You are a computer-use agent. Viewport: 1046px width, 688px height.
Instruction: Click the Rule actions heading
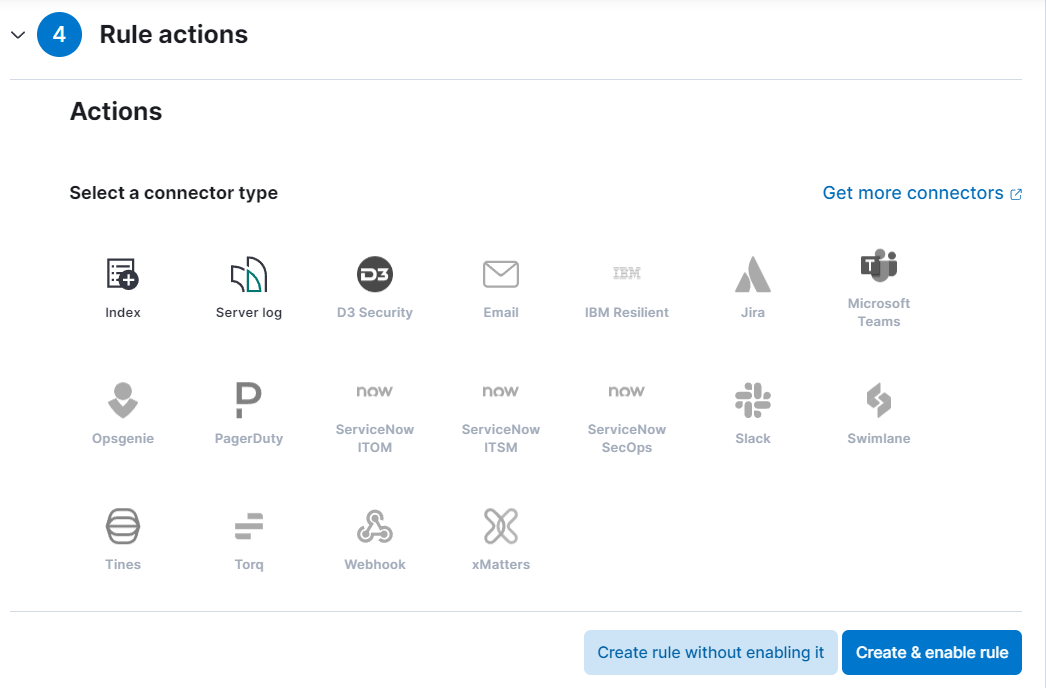click(173, 35)
